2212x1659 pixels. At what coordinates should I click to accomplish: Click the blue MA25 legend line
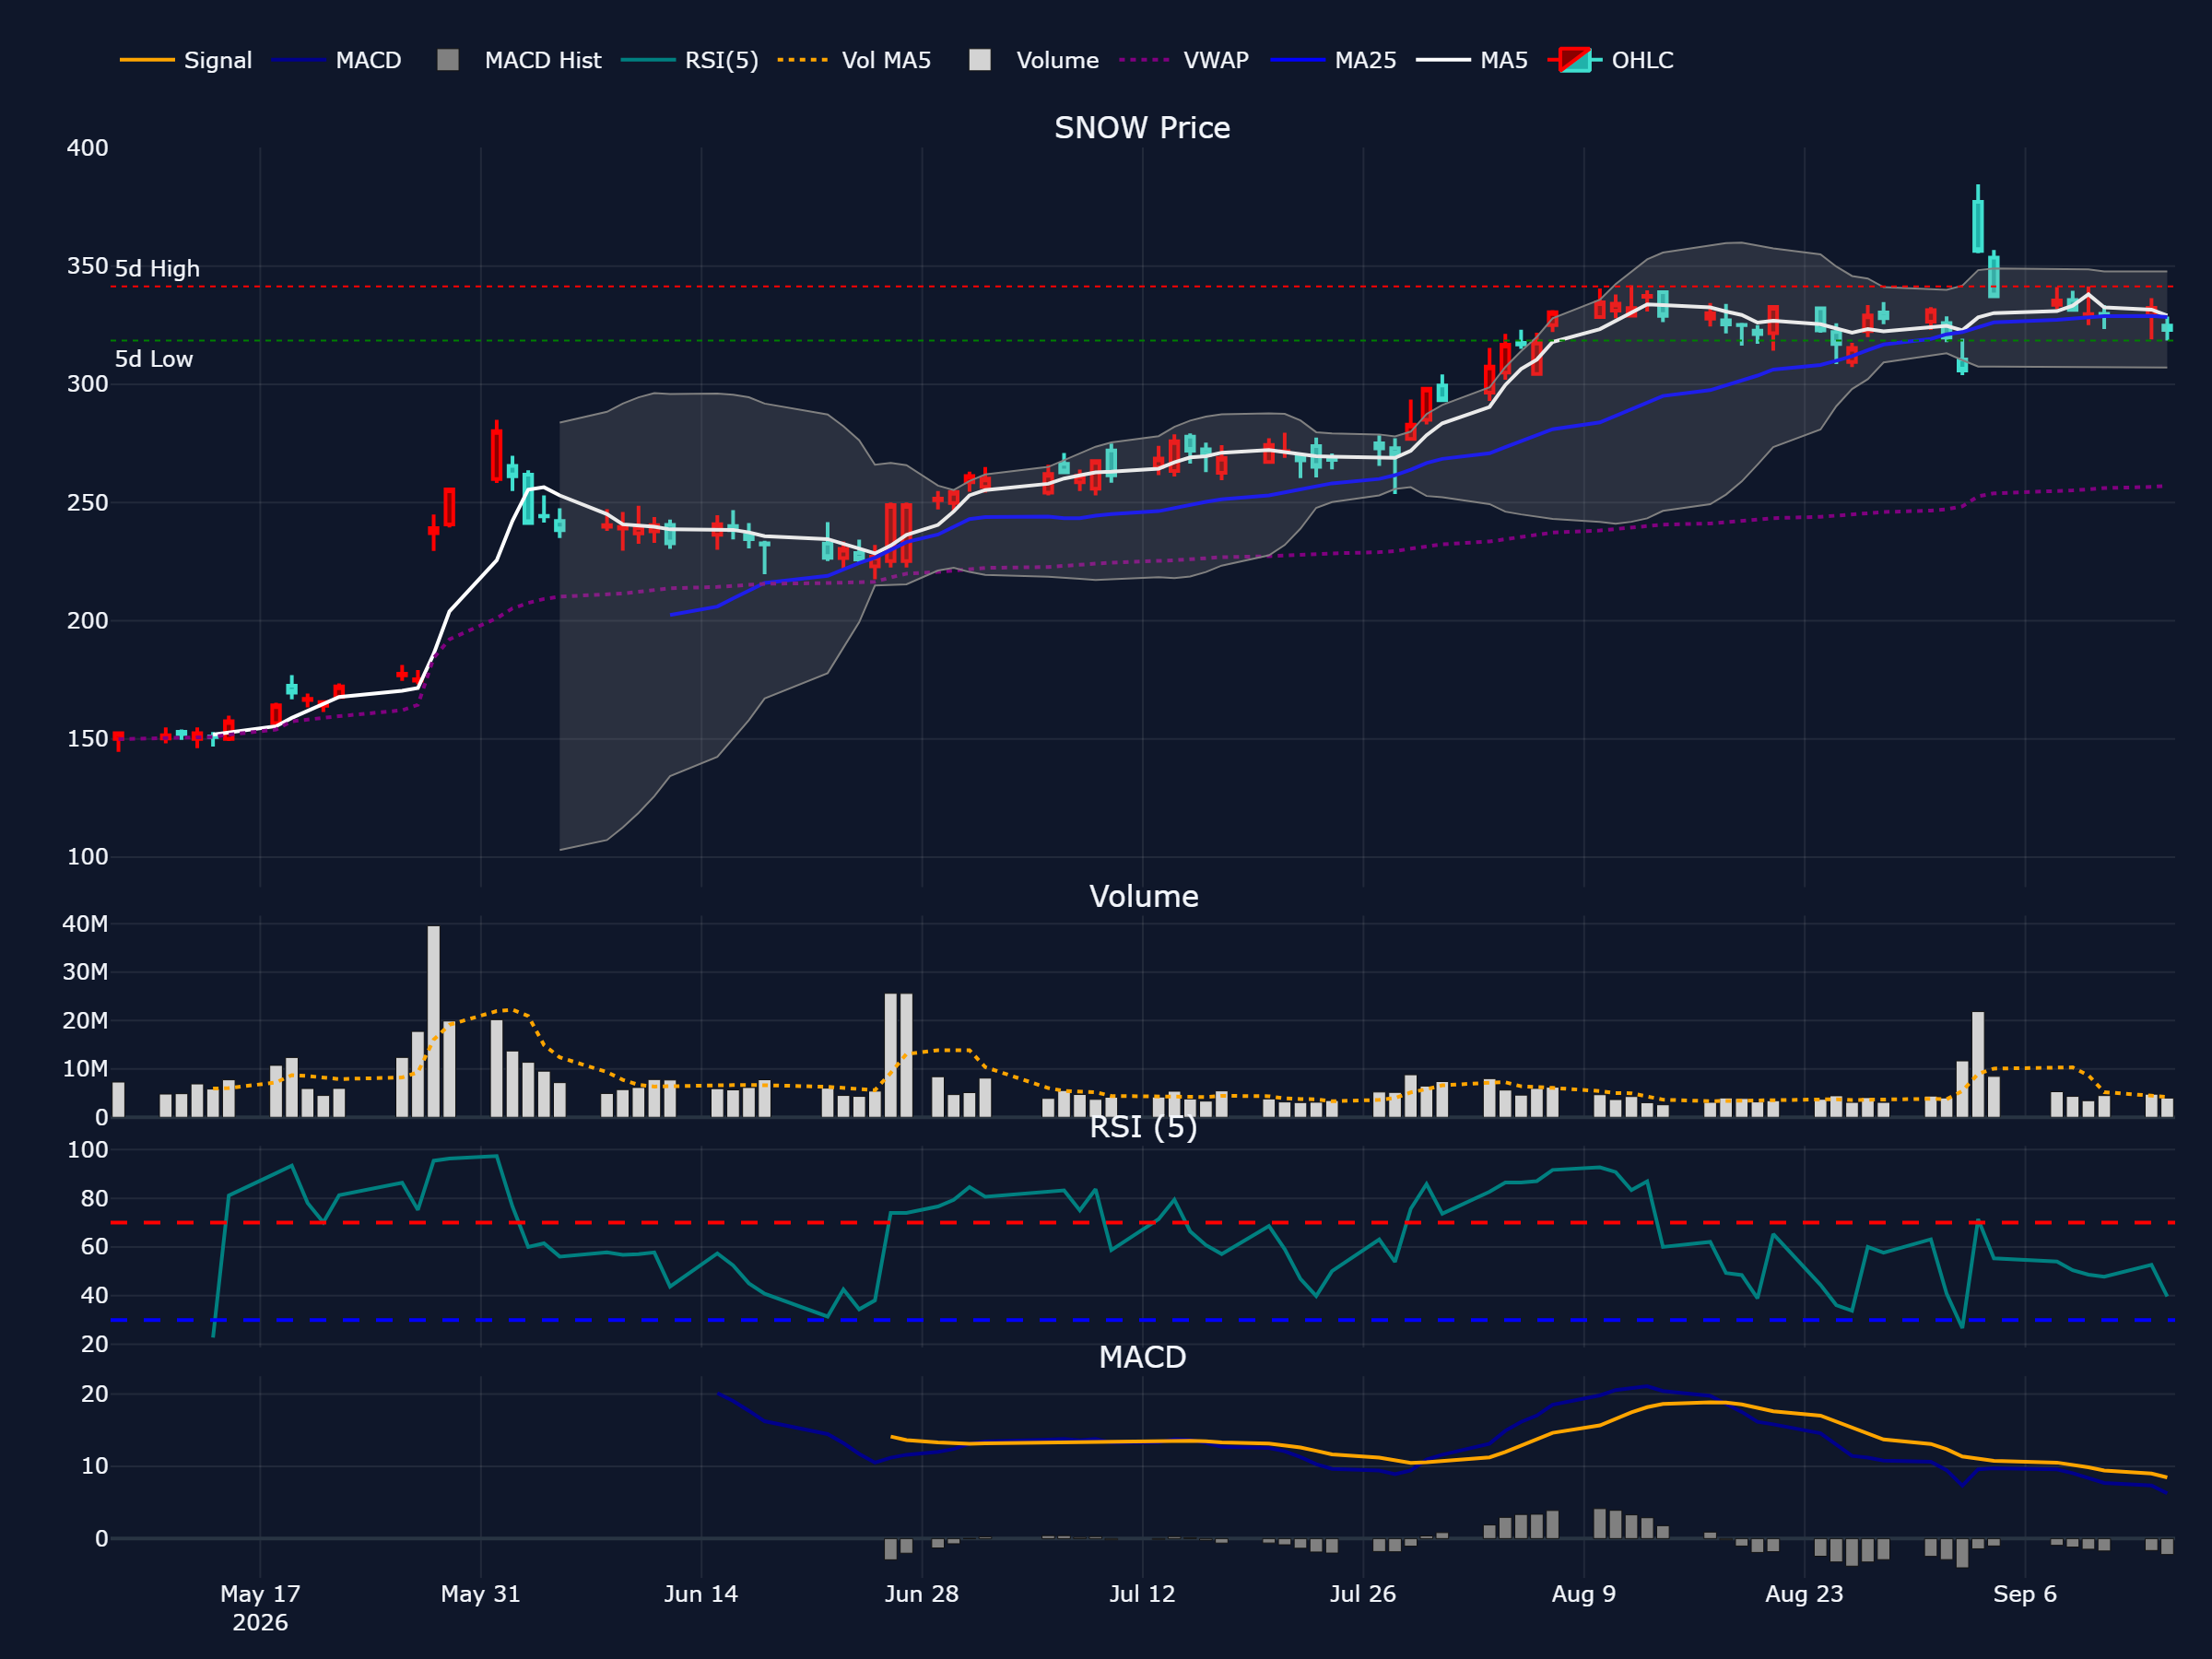(x=1297, y=60)
